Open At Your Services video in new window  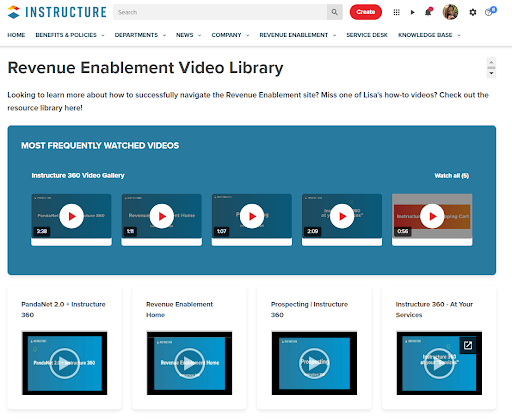[468, 345]
